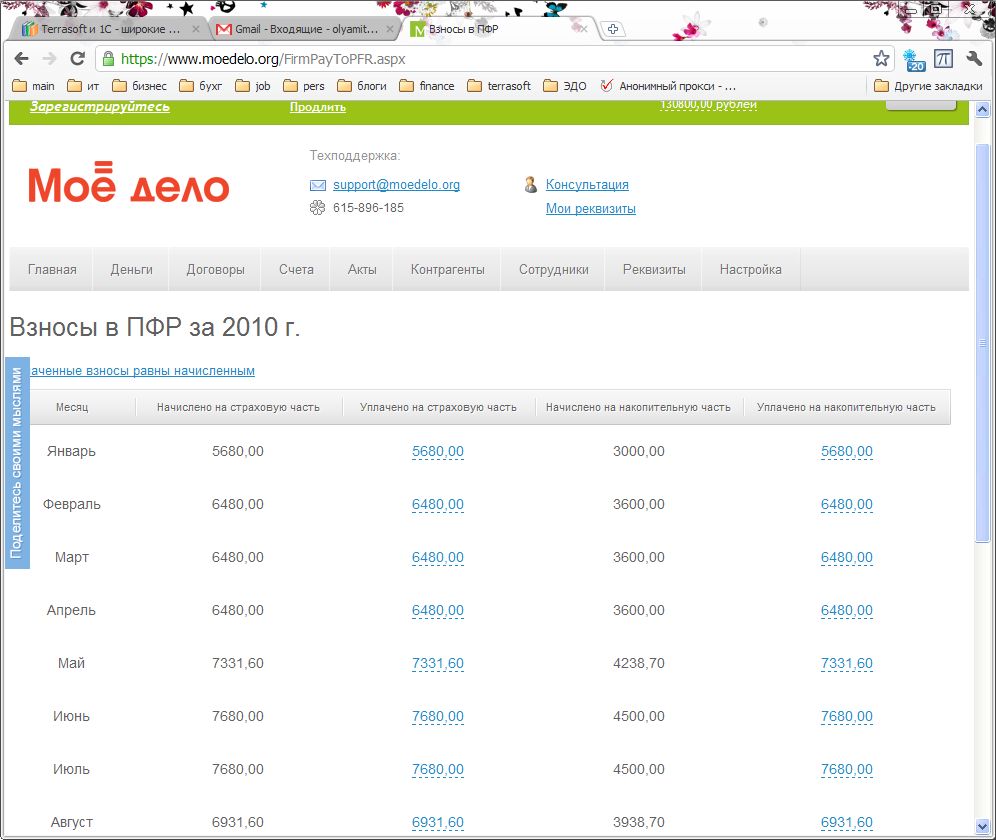Viewport: 996px width, 840px height.
Task: Open the finance bookmarks folder
Action: [x=427, y=86]
